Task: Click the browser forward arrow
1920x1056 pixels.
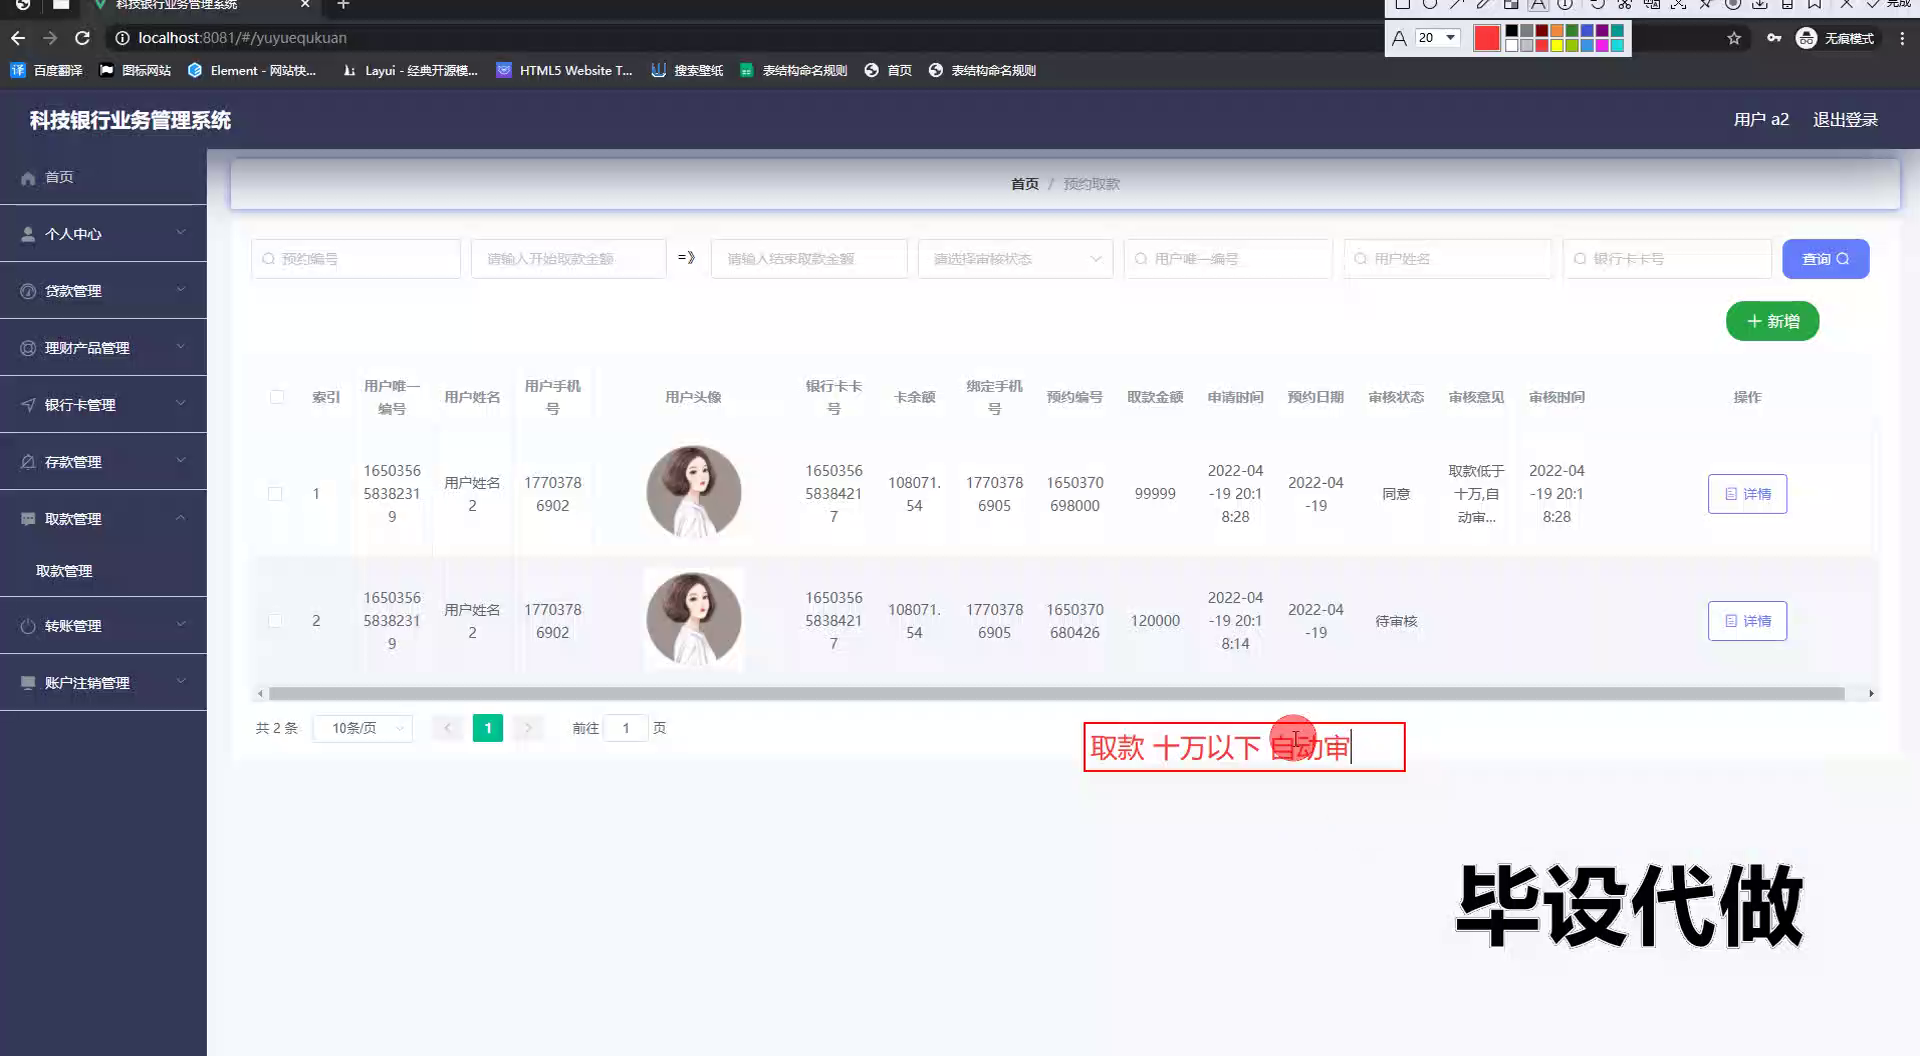Action: tap(50, 38)
